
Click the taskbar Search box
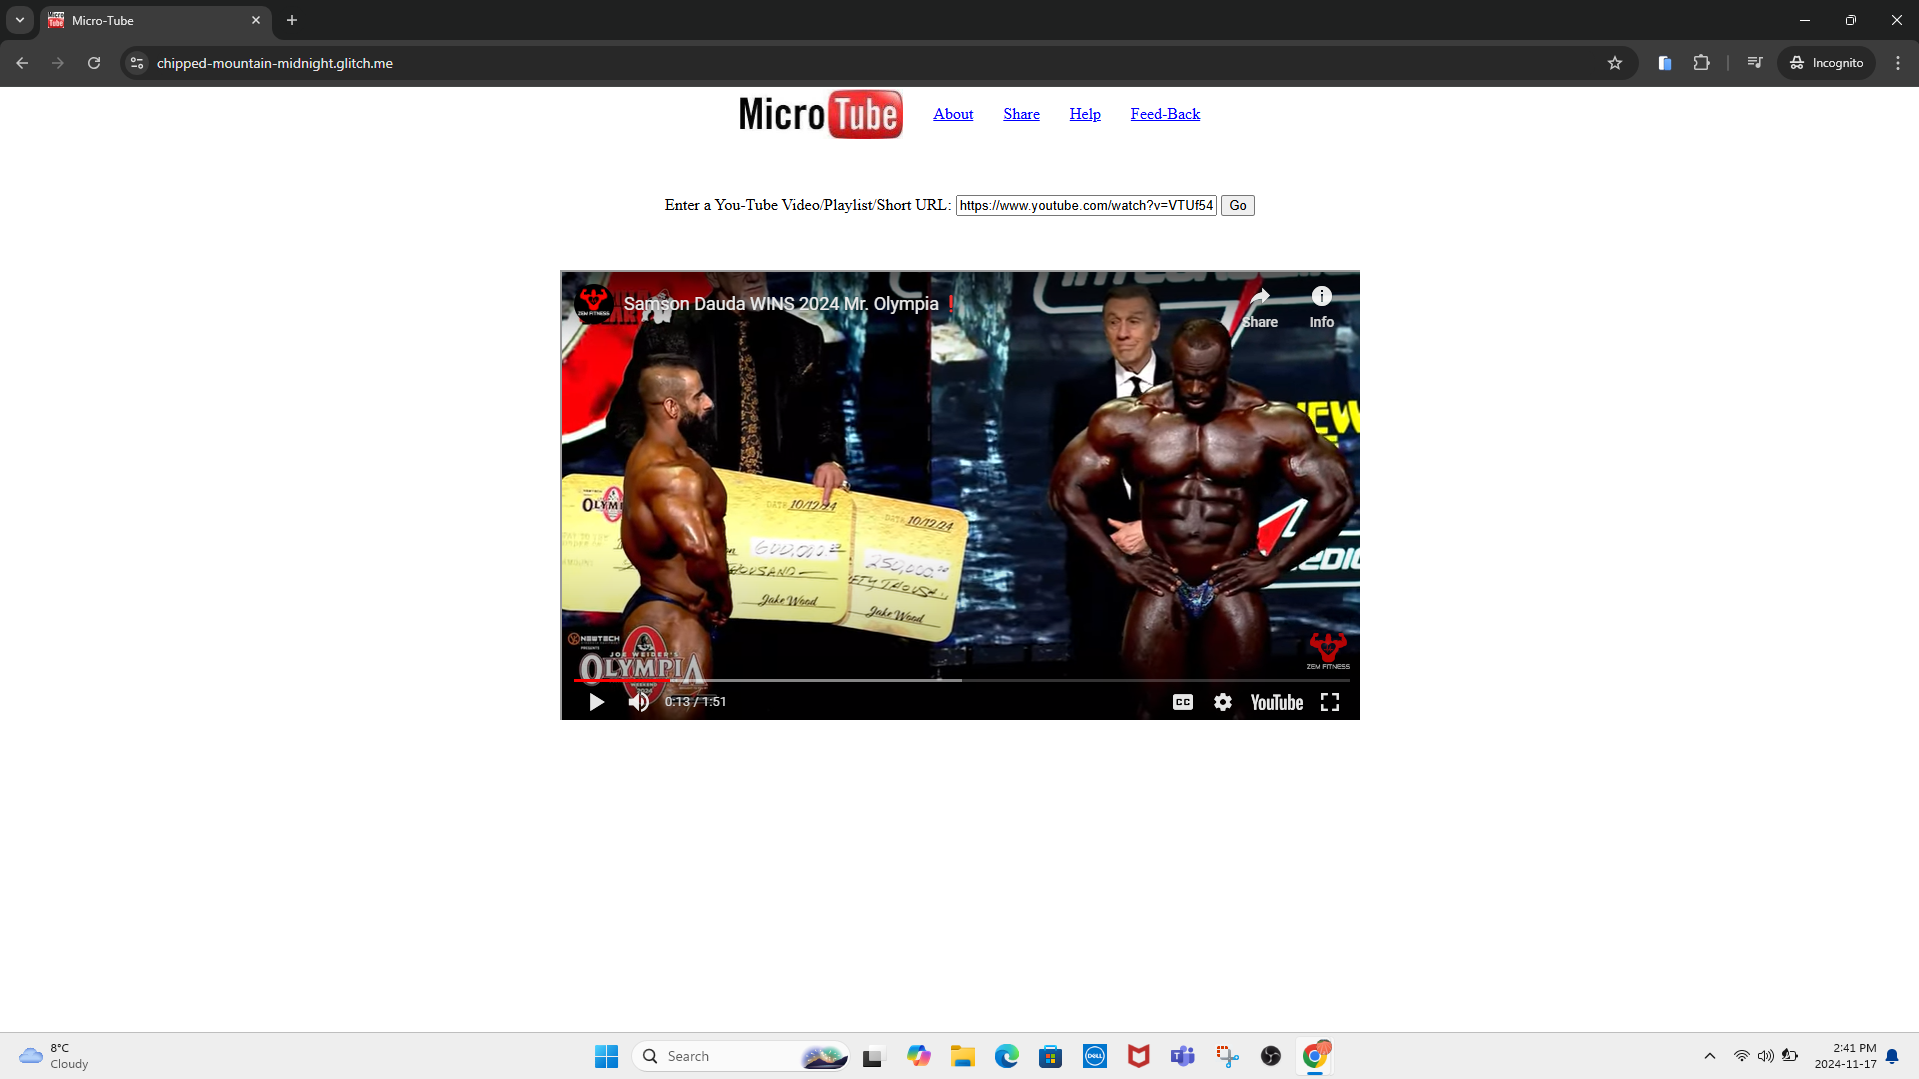click(741, 1056)
